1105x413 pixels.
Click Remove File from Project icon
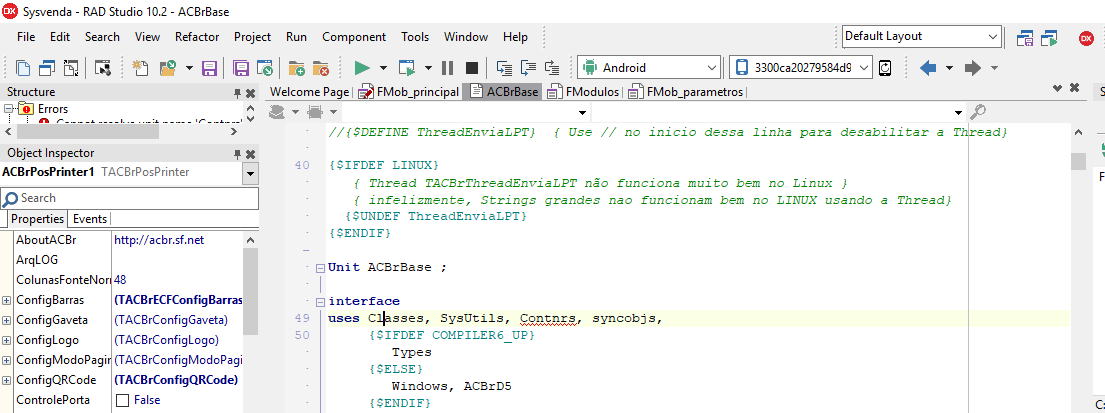click(321, 68)
